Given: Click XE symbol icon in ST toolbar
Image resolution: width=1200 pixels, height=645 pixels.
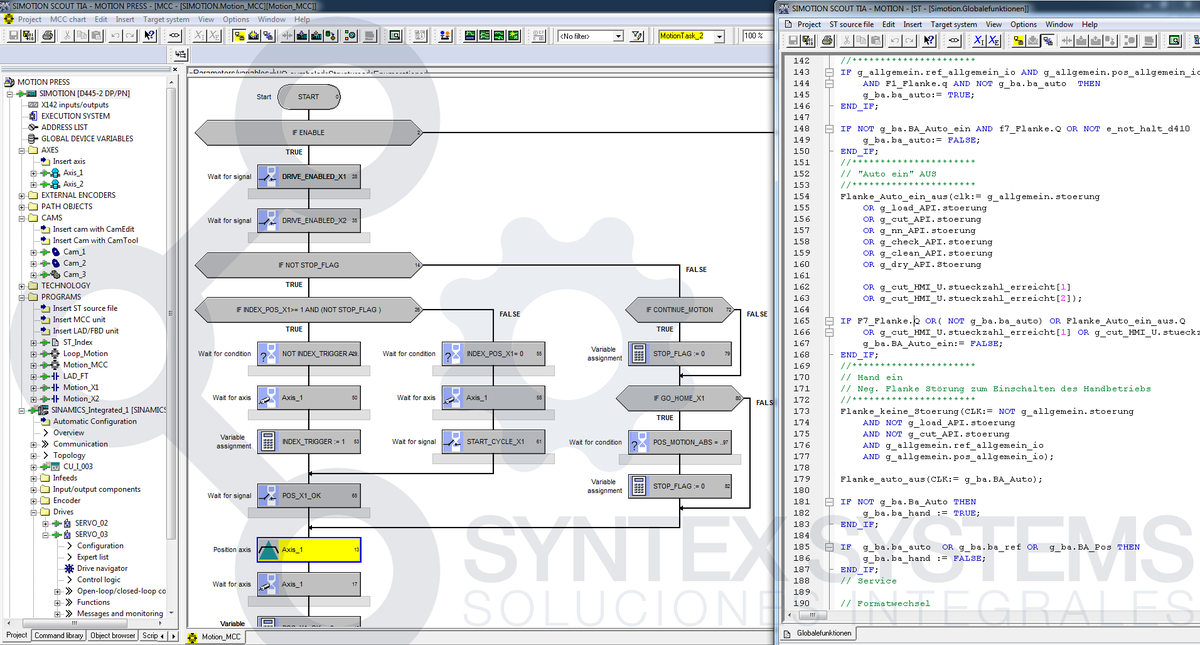Looking at the screenshot, I should [x=994, y=41].
